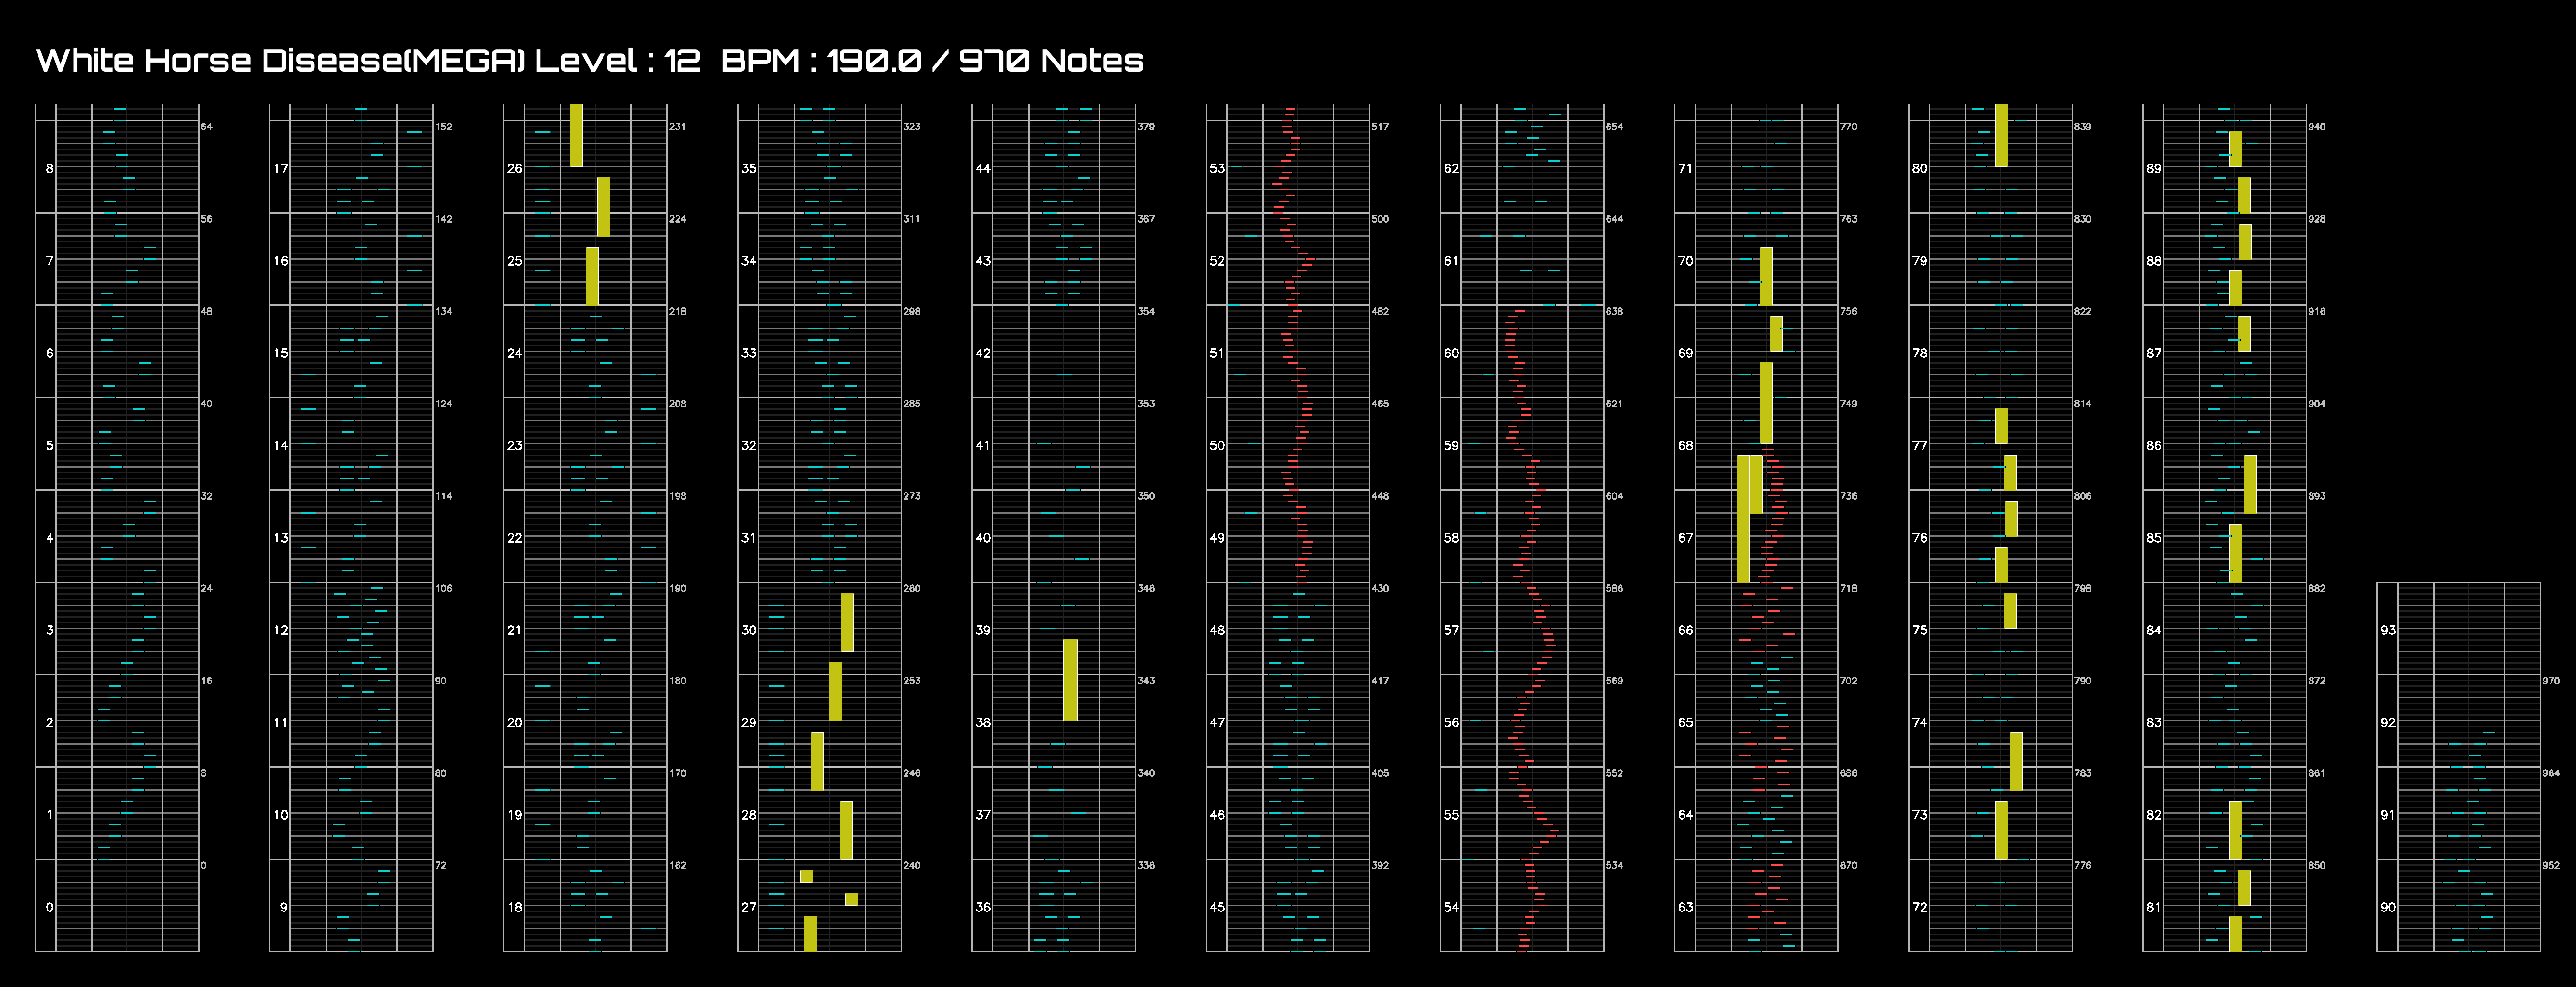Click the note count 162

(678, 866)
